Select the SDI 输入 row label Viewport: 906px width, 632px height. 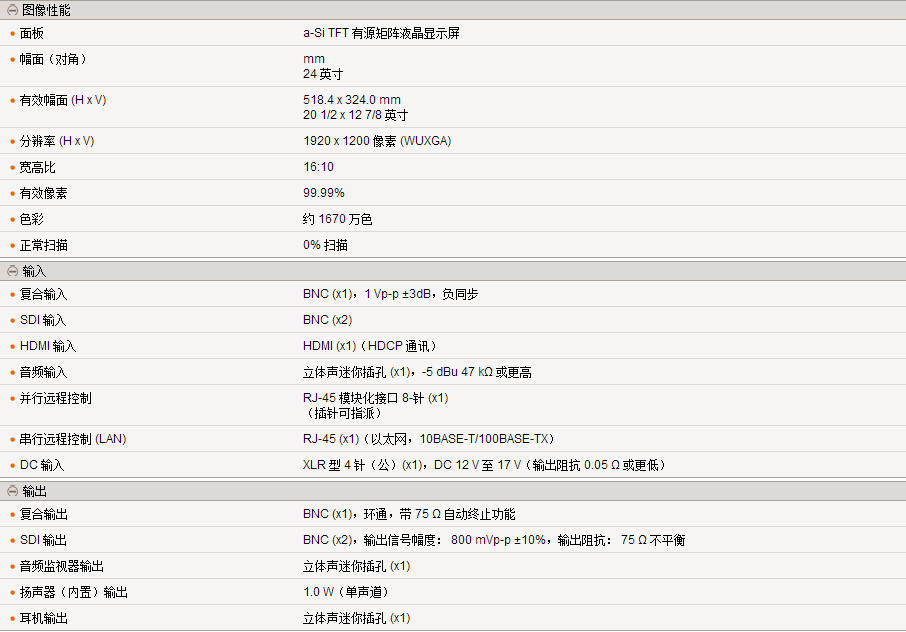[x=43, y=320]
